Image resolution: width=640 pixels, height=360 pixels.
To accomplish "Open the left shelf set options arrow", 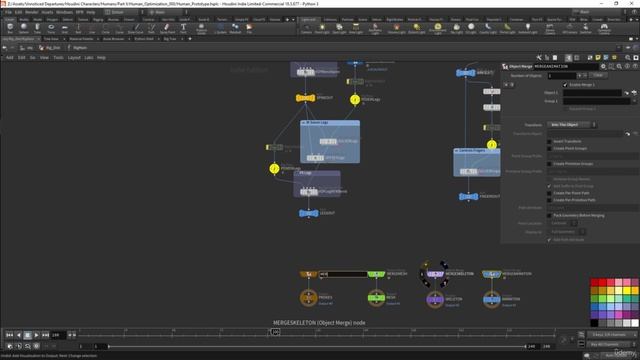I will [293, 19].
